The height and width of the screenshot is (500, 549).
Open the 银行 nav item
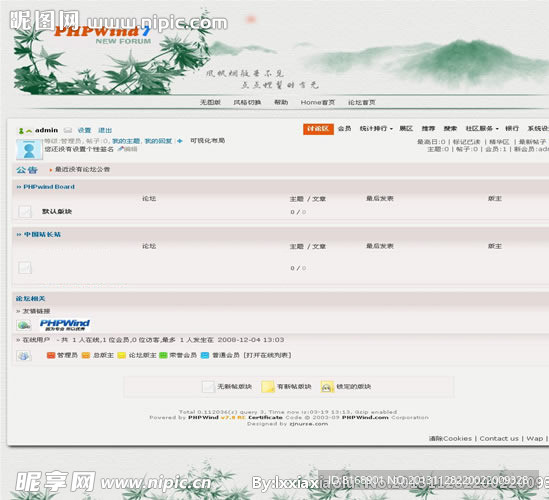click(512, 129)
